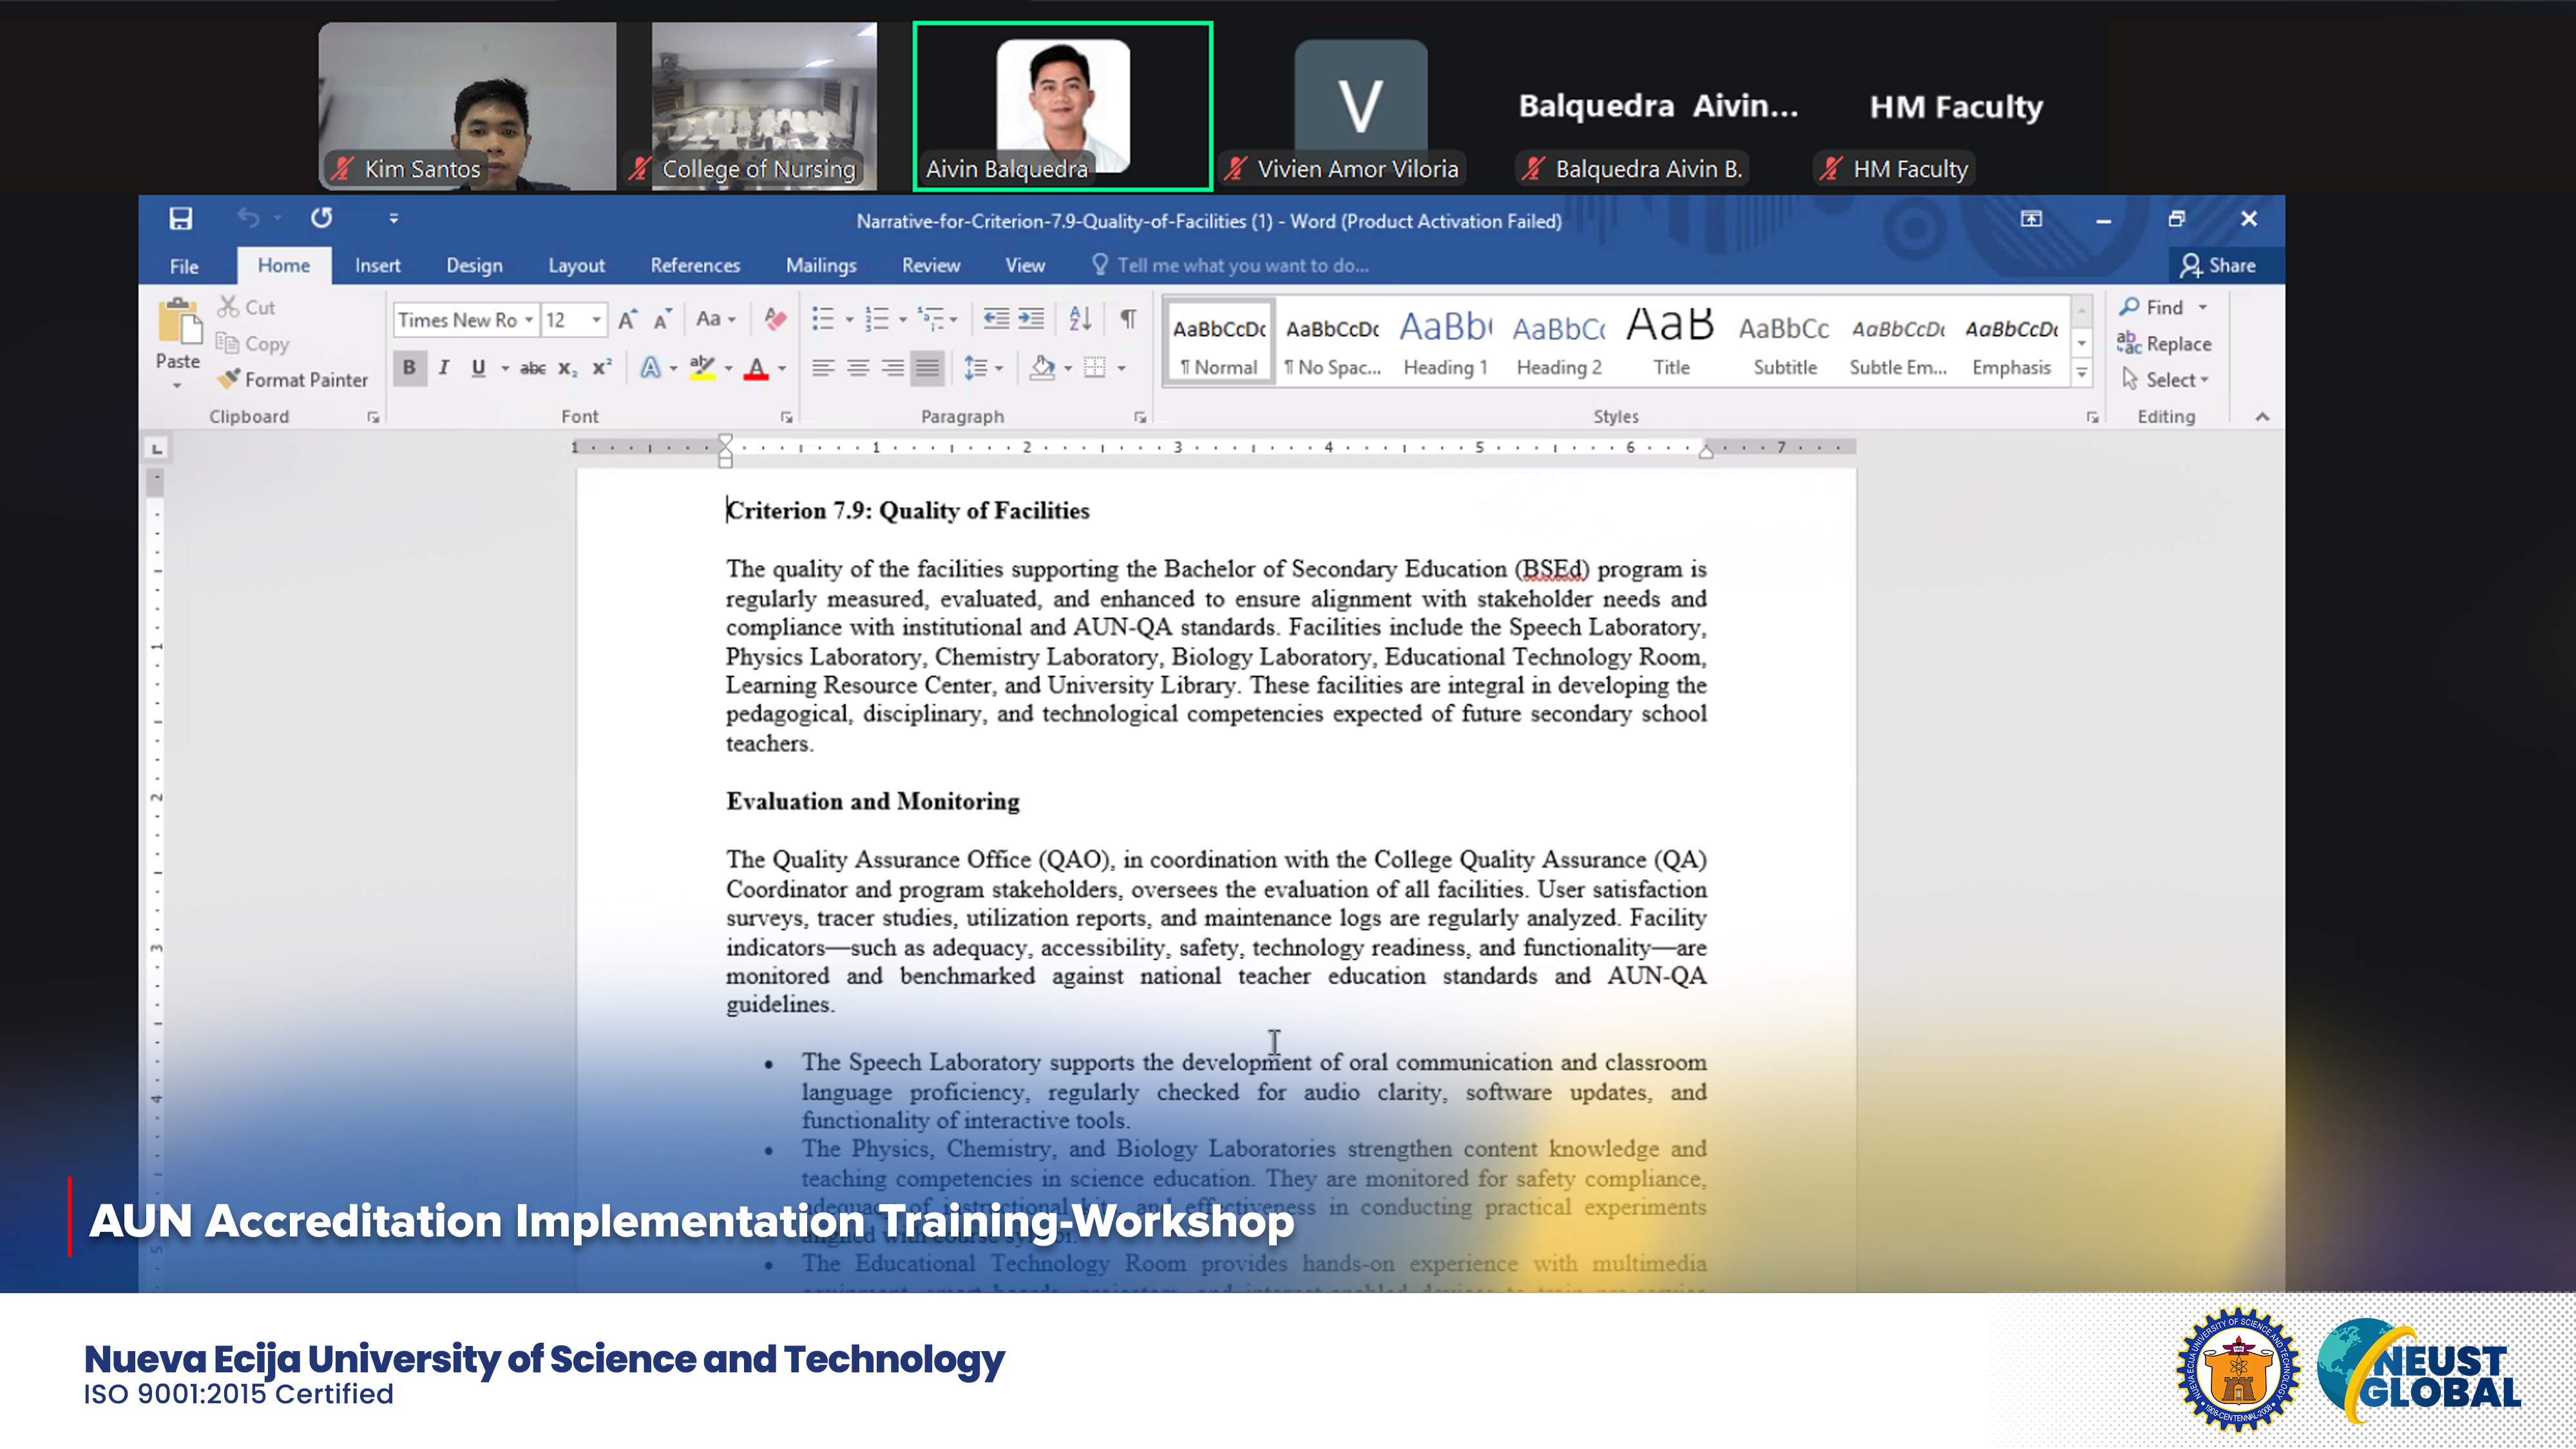Viewport: 2576px width, 1449px height.
Task: Open the Paragraph dialog launcher
Action: coord(1140,417)
